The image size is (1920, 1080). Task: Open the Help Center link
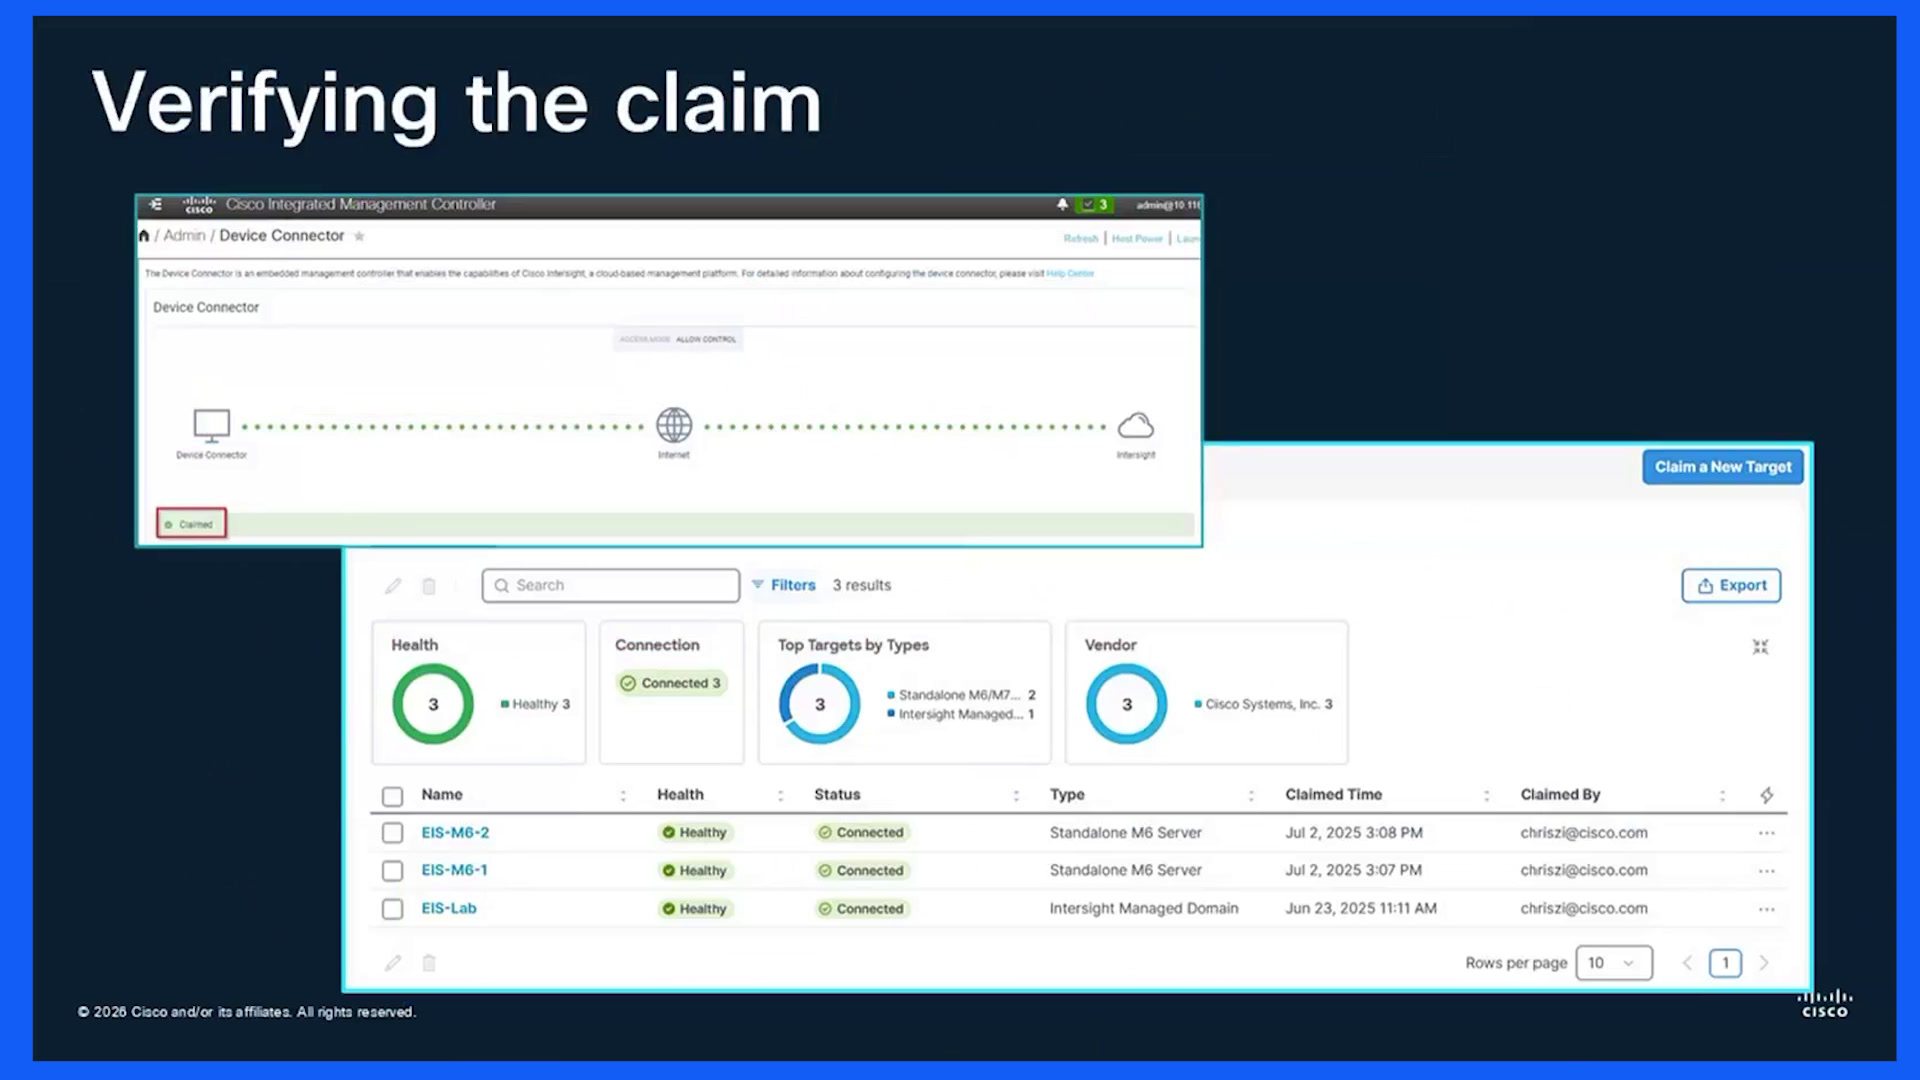click(1070, 274)
